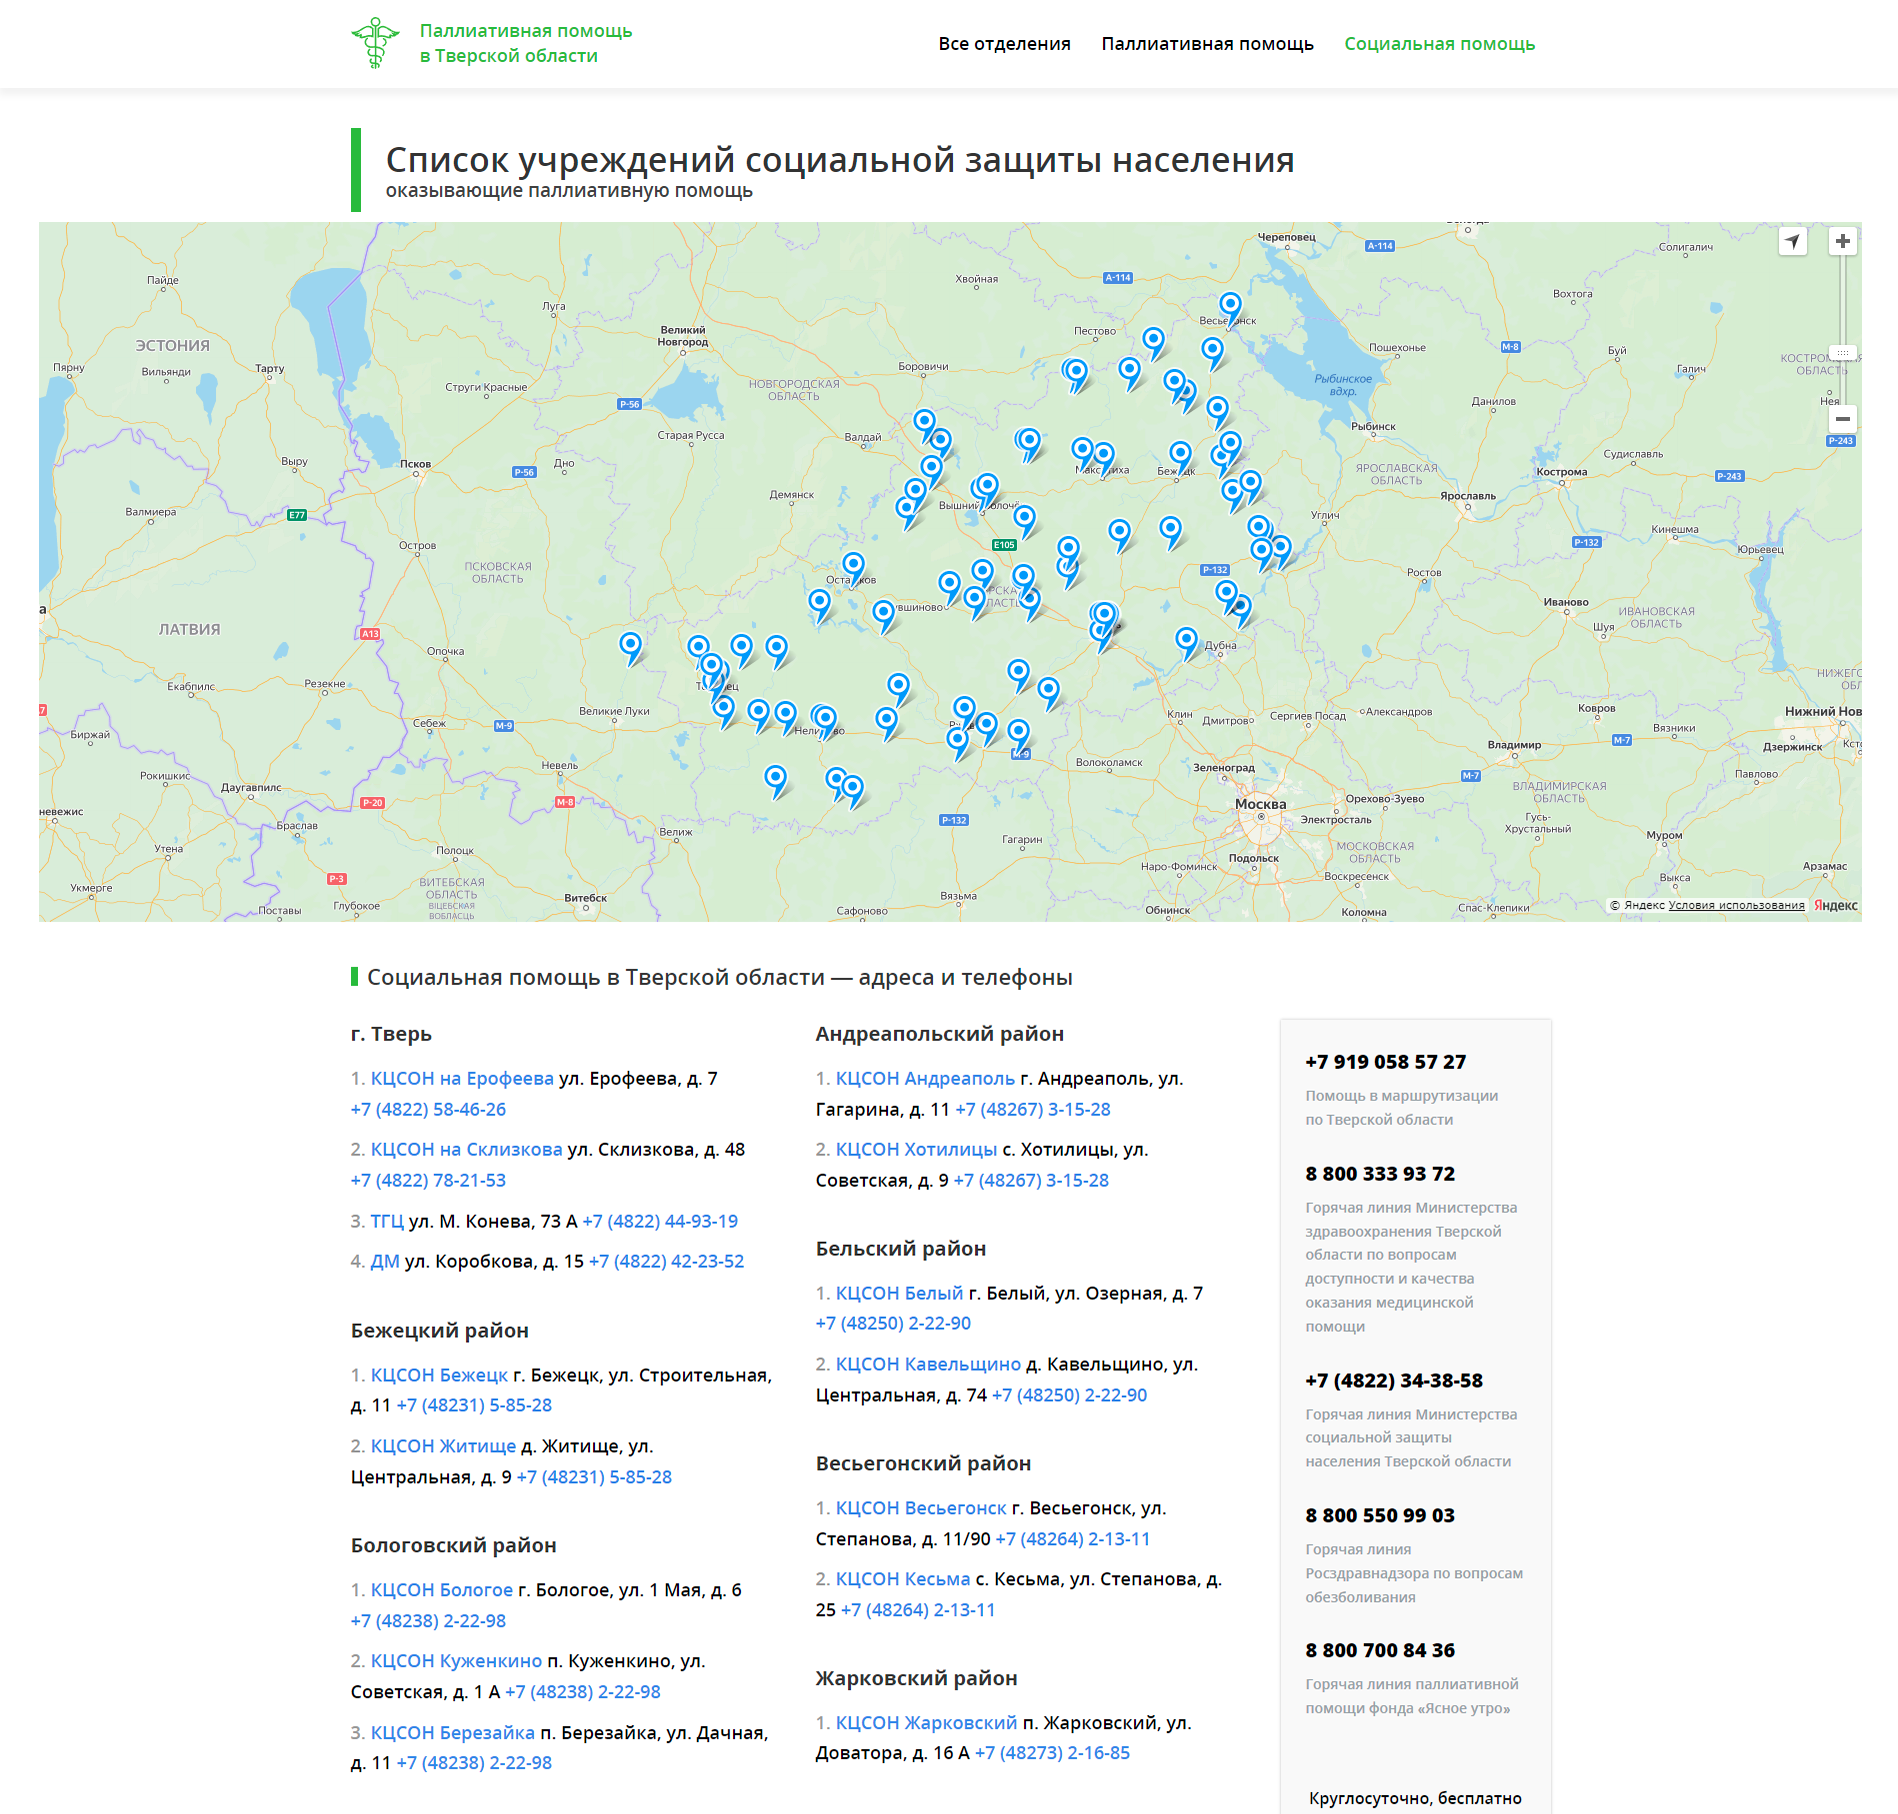Select the map pin at Весьегонск
Viewport: 1898px width, 1814px height.
(x=1230, y=304)
